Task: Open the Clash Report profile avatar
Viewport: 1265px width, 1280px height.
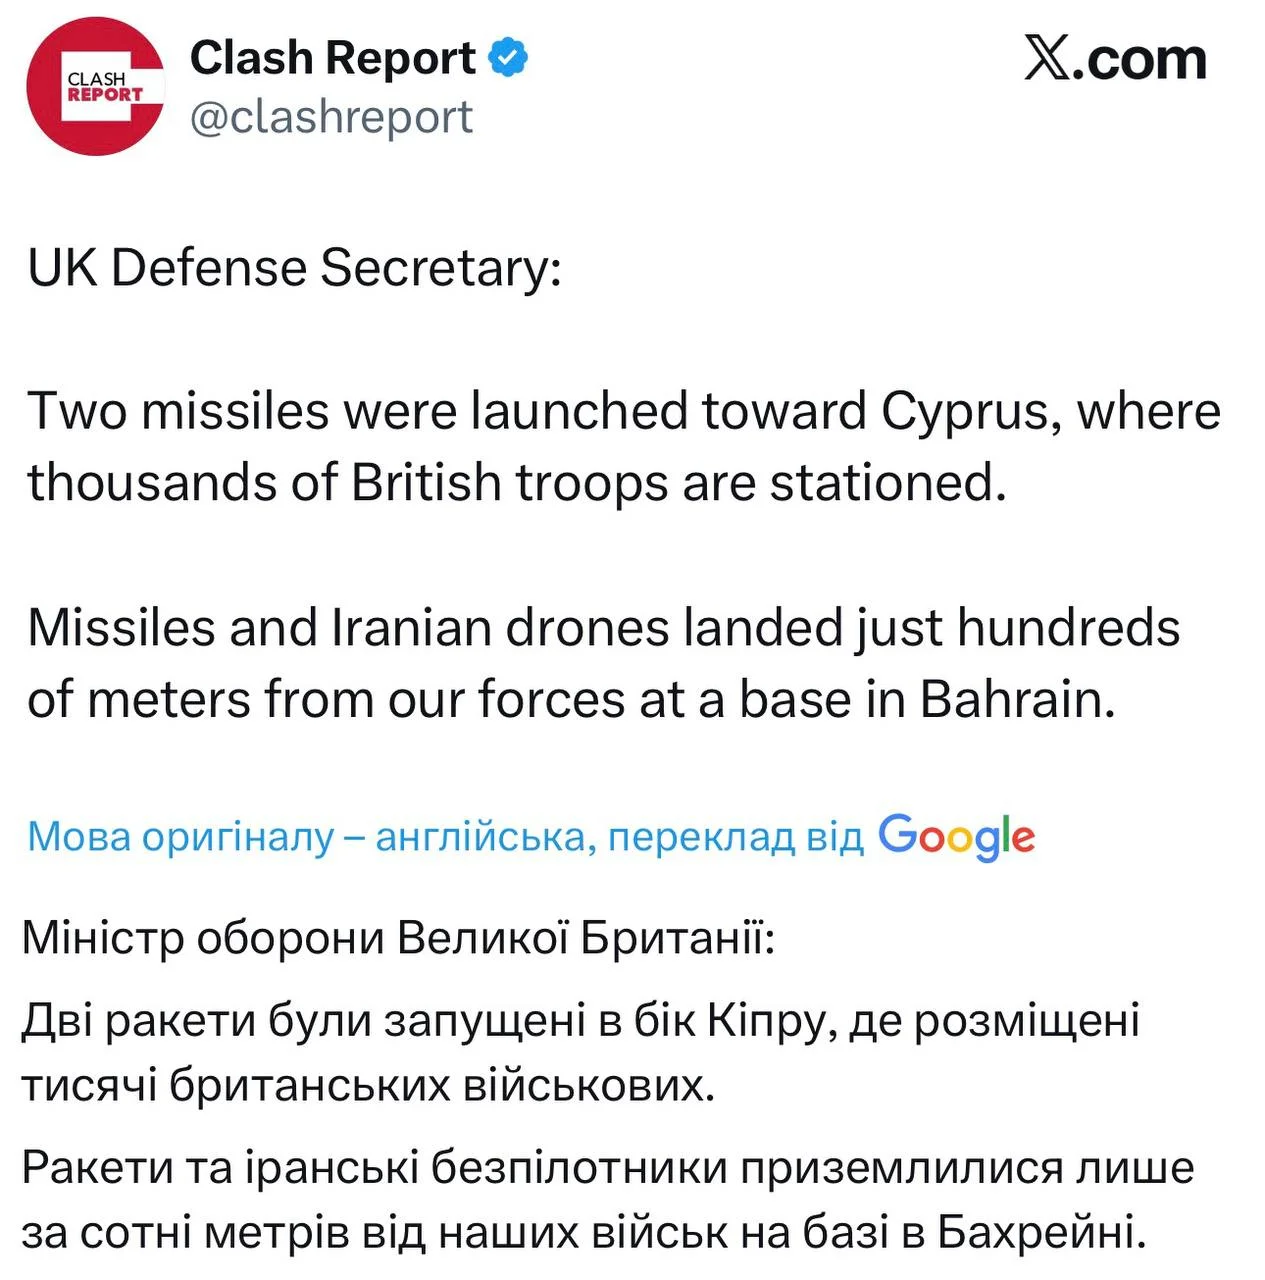Action: 95,87
